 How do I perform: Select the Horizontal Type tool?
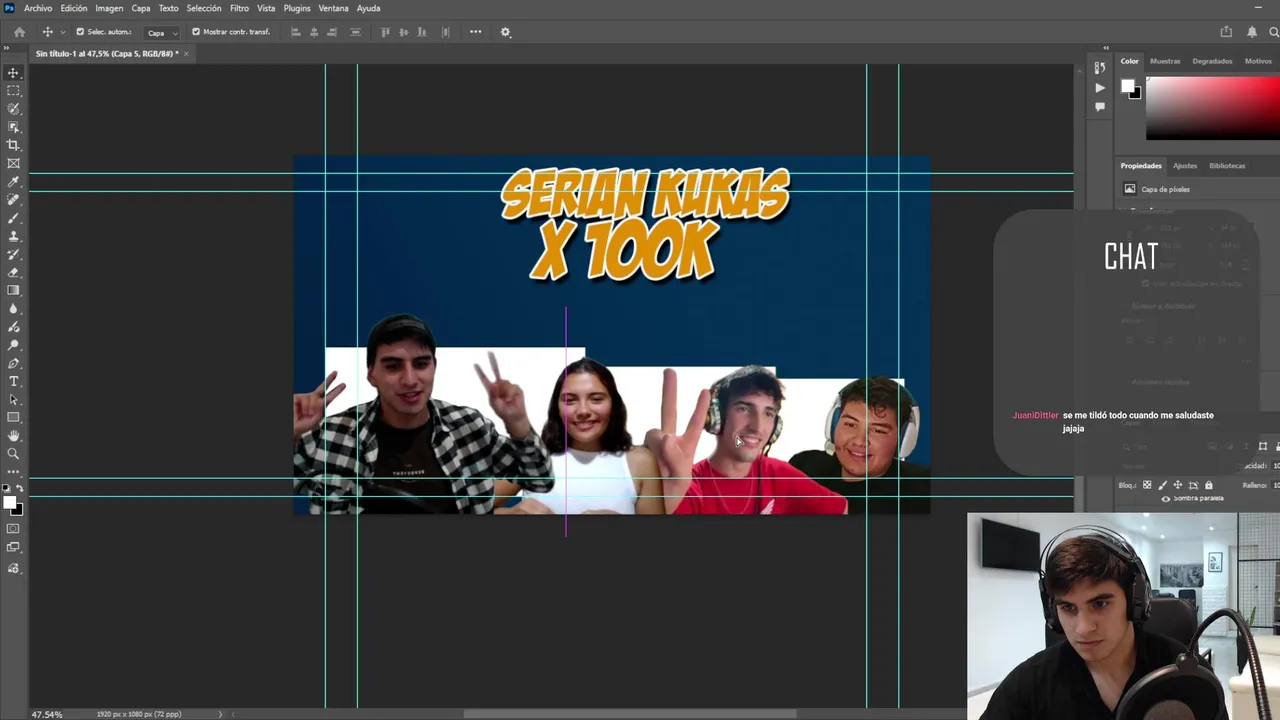tap(13, 381)
